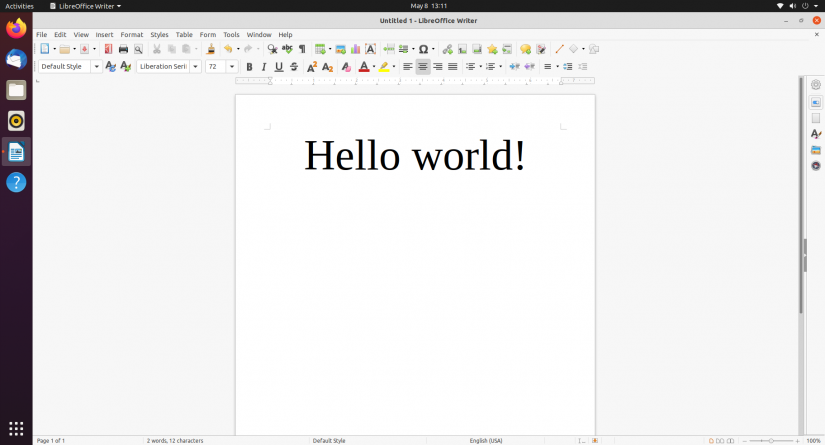Click Activities in the top bar

19,6
